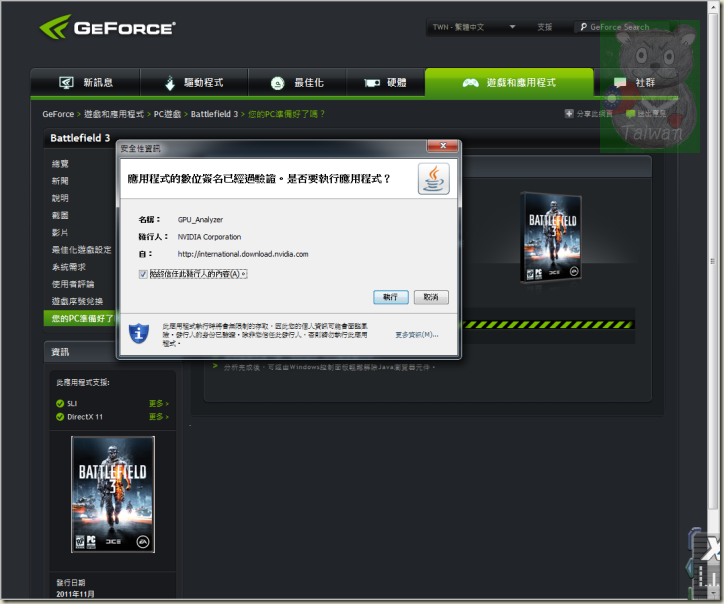Click the chat bubble icon in 社群 tab
Viewport: 724px width, 604px height.
click(x=620, y=83)
